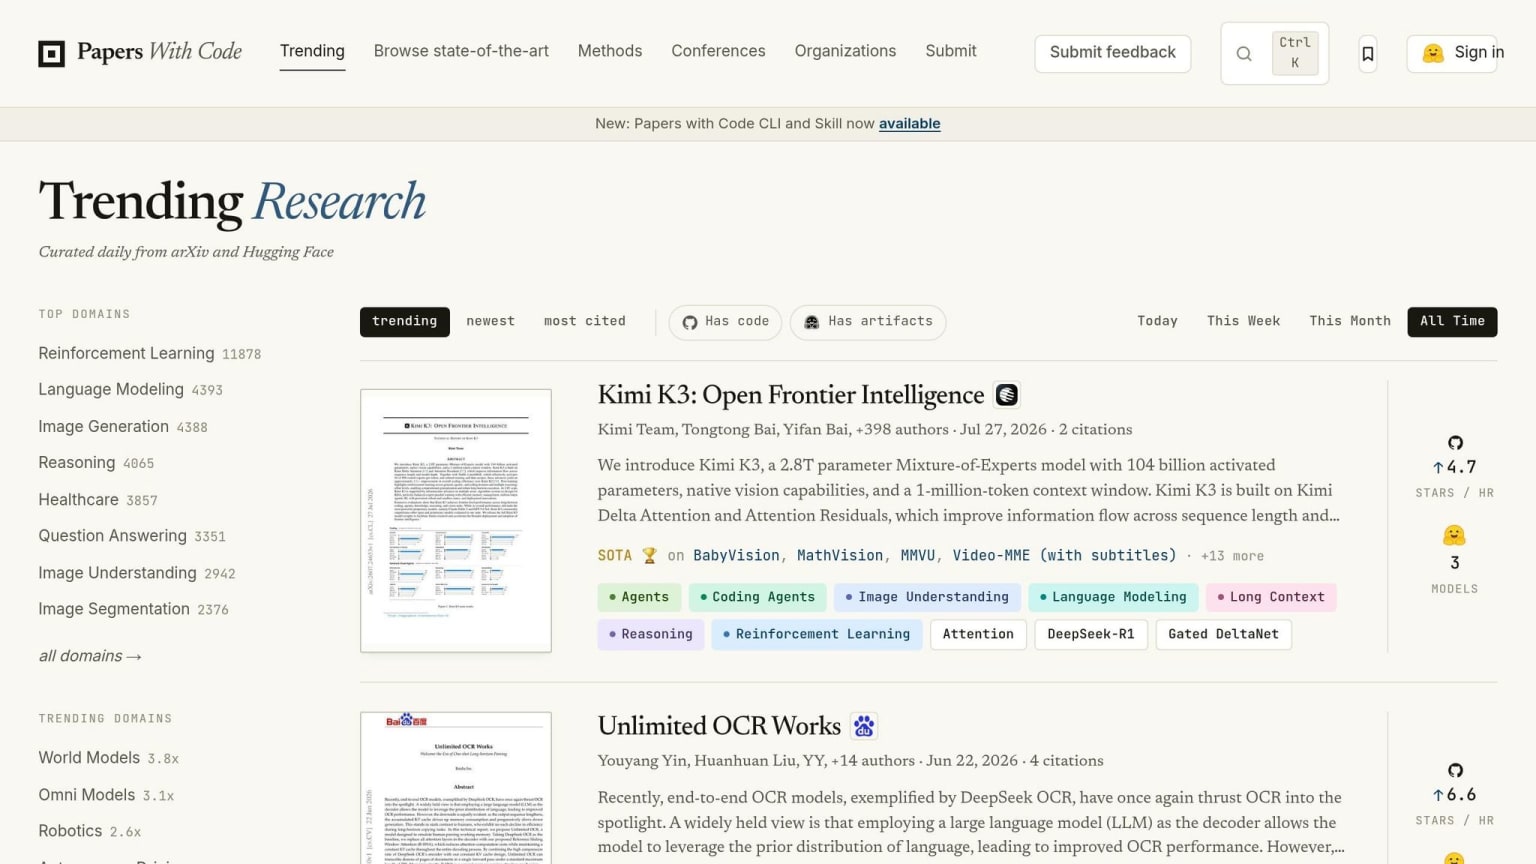This screenshot has width=1536, height=864.
Task: Sort papers by most cited
Action: pos(584,321)
